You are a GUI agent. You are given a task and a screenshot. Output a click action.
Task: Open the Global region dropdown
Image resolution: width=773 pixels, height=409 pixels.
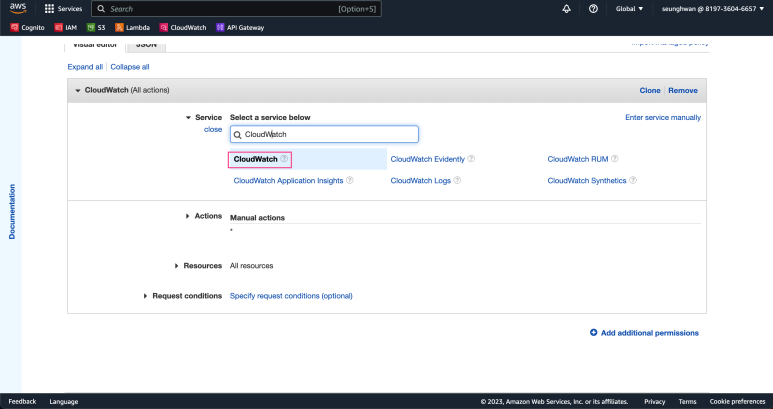click(629, 9)
